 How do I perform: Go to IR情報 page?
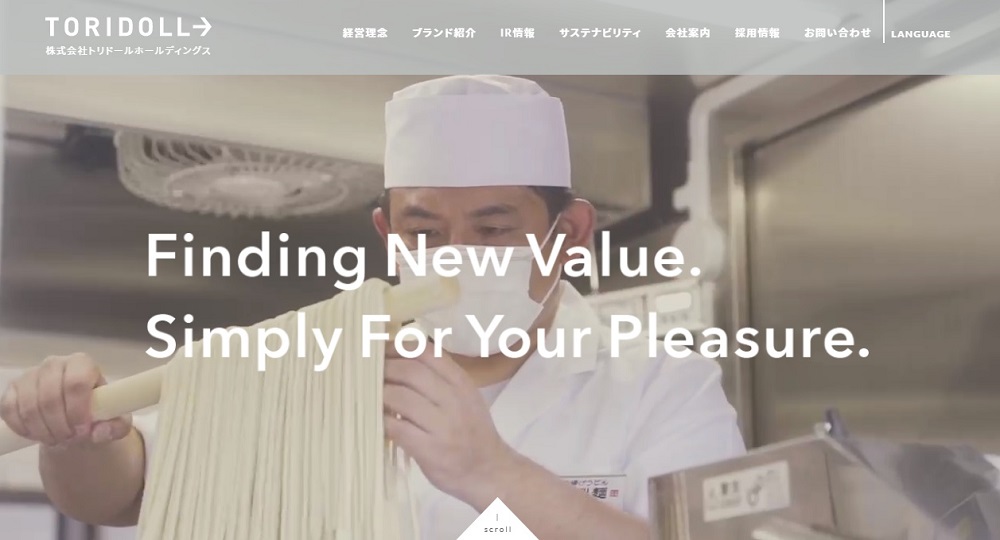pyautogui.click(x=517, y=33)
